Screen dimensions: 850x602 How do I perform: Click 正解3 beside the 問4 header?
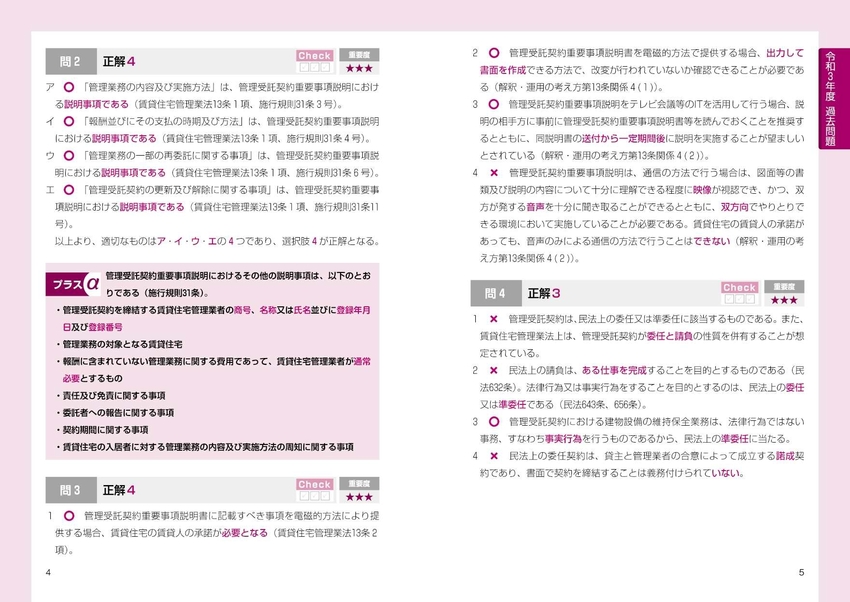point(544,294)
